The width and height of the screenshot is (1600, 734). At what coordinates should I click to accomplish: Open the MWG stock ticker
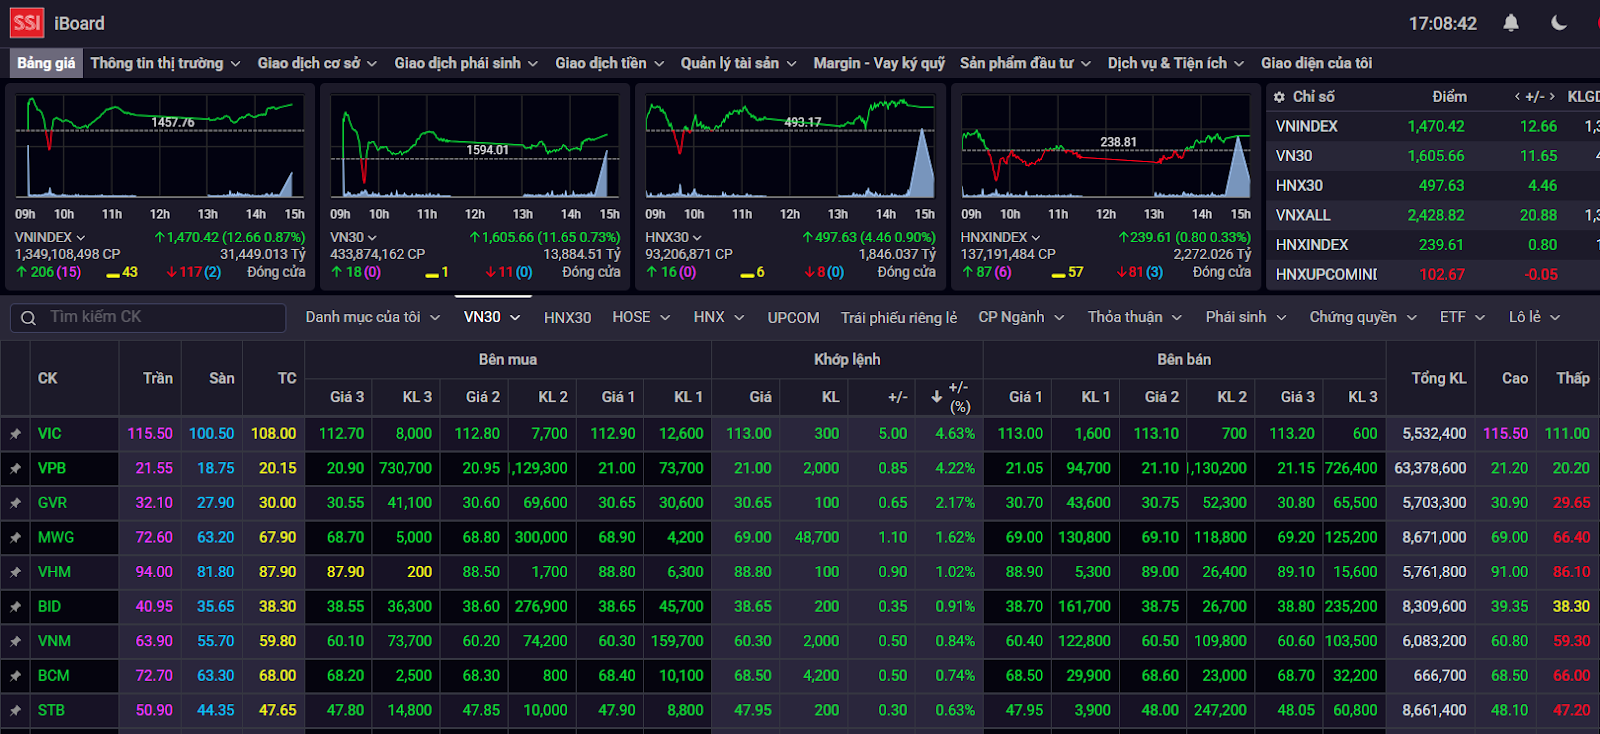point(56,538)
